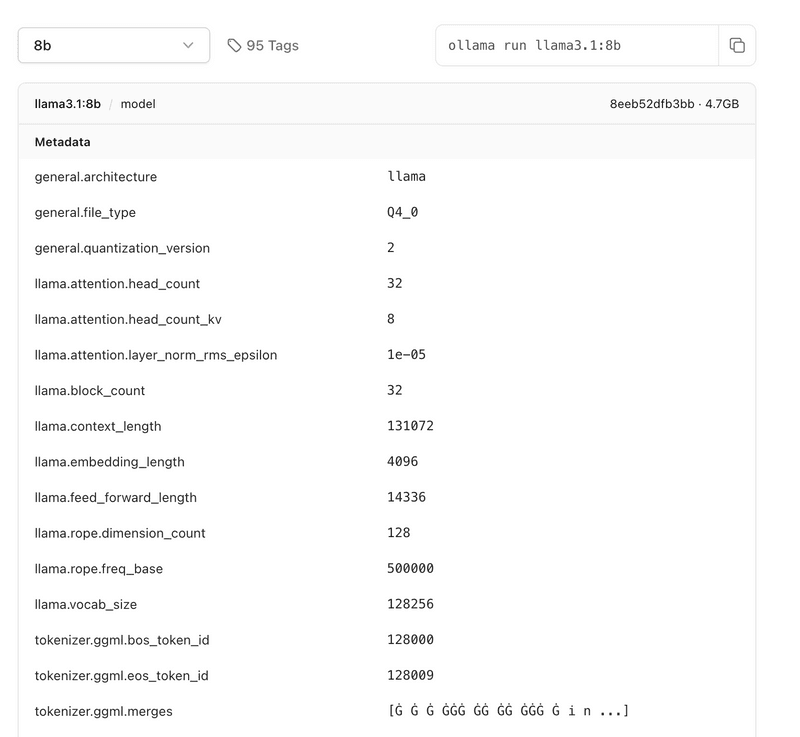Select the freq_base value 500000

(410, 569)
